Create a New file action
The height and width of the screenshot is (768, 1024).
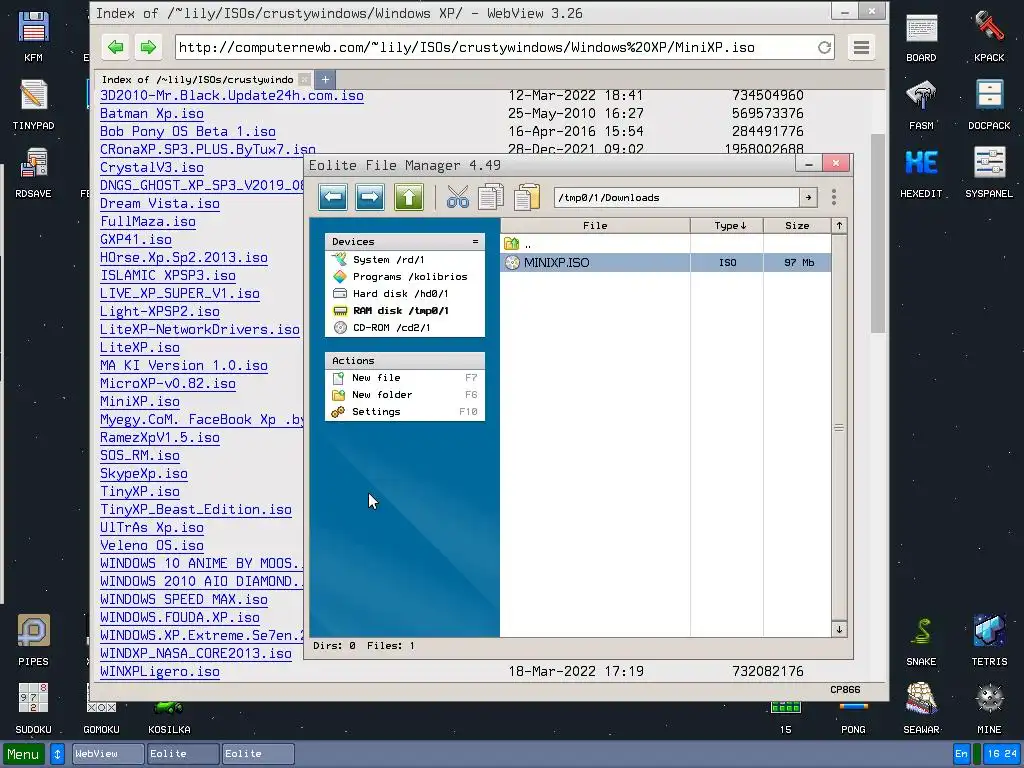click(405, 377)
